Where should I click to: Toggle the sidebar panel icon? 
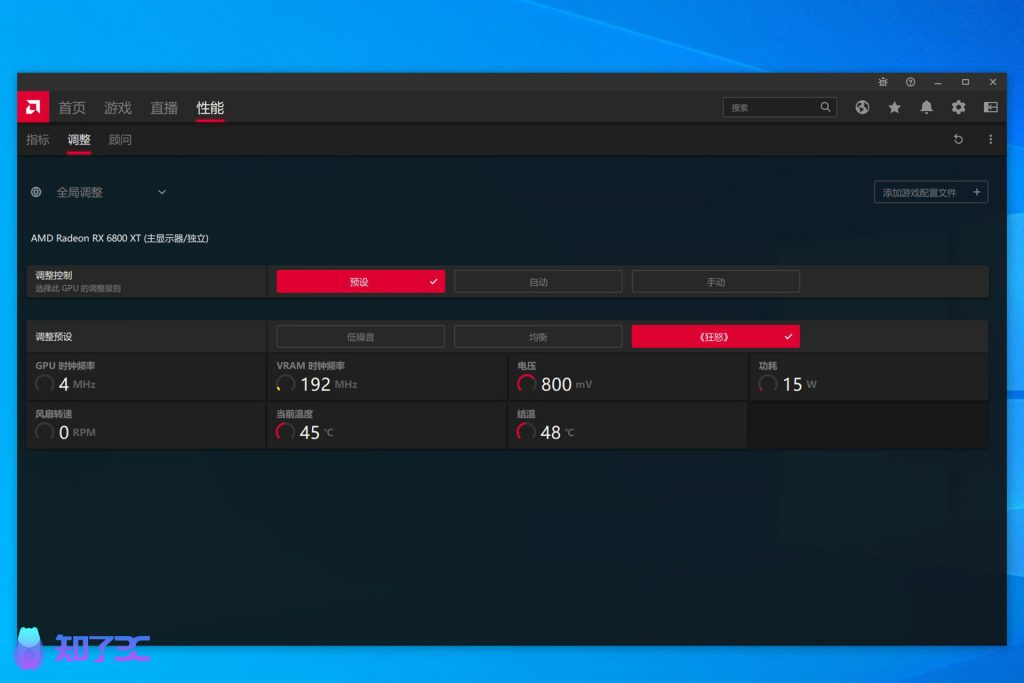click(991, 107)
